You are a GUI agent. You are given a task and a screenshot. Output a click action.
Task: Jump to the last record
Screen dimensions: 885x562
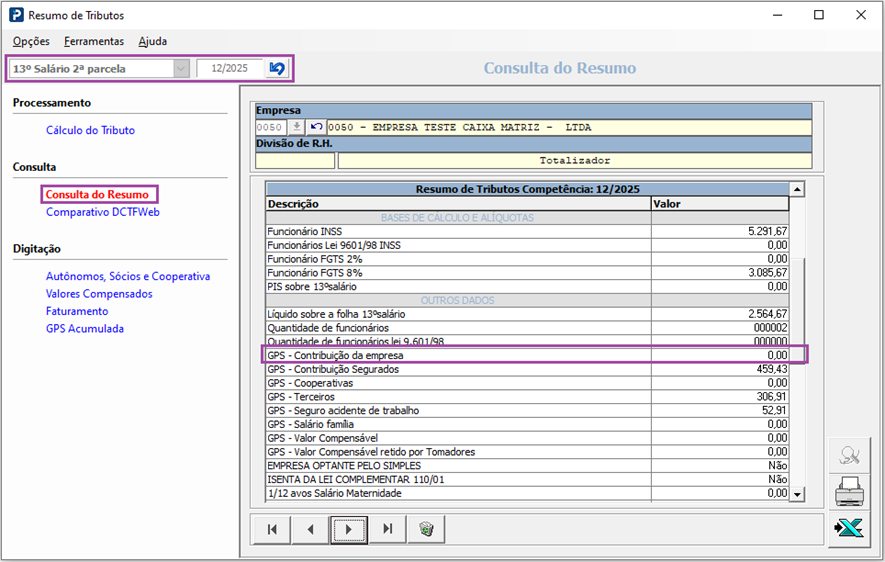(x=387, y=529)
